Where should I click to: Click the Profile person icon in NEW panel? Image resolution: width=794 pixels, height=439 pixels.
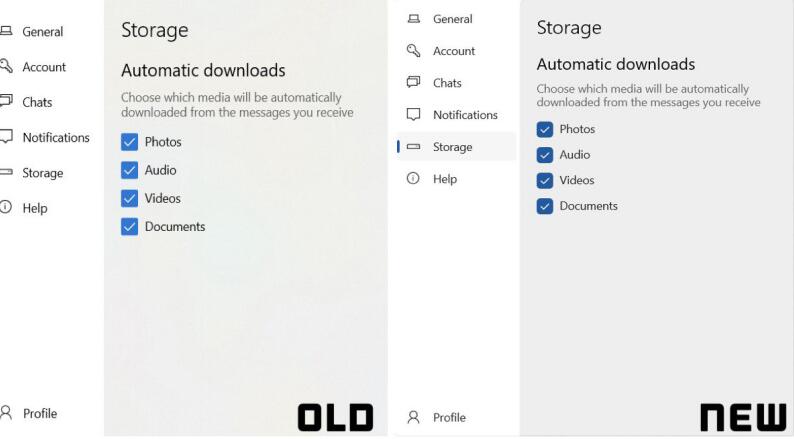coord(413,417)
